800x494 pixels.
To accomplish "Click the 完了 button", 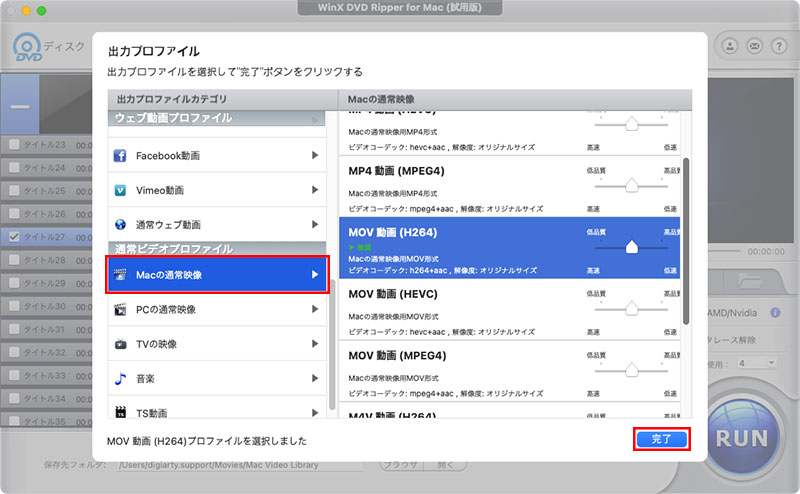I will (661, 439).
